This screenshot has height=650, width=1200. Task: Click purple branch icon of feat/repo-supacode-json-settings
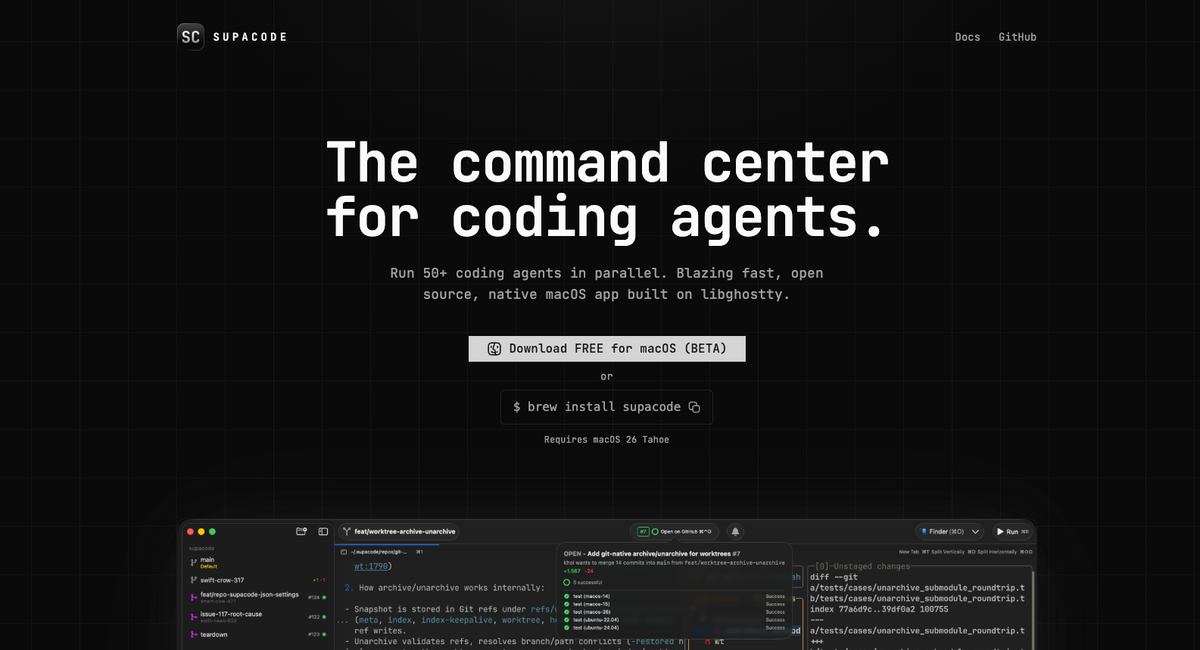coord(193,597)
